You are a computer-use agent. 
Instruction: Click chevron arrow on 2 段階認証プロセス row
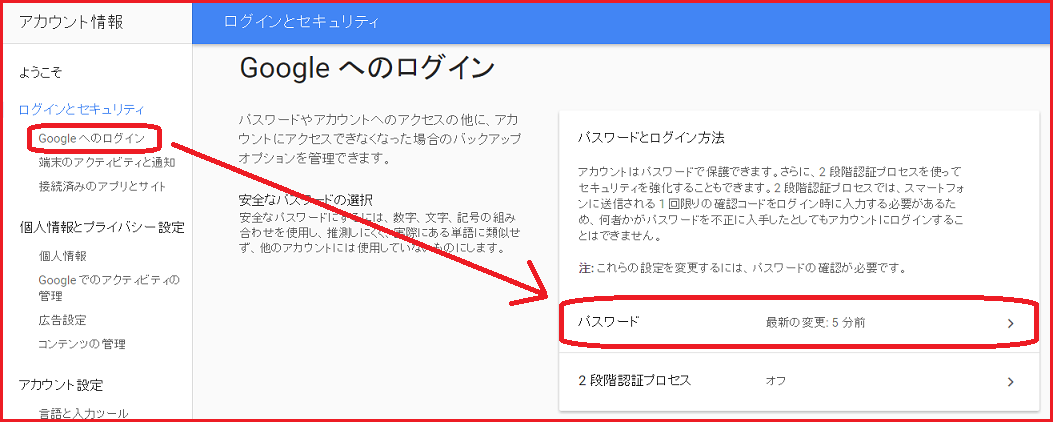click(x=1011, y=382)
